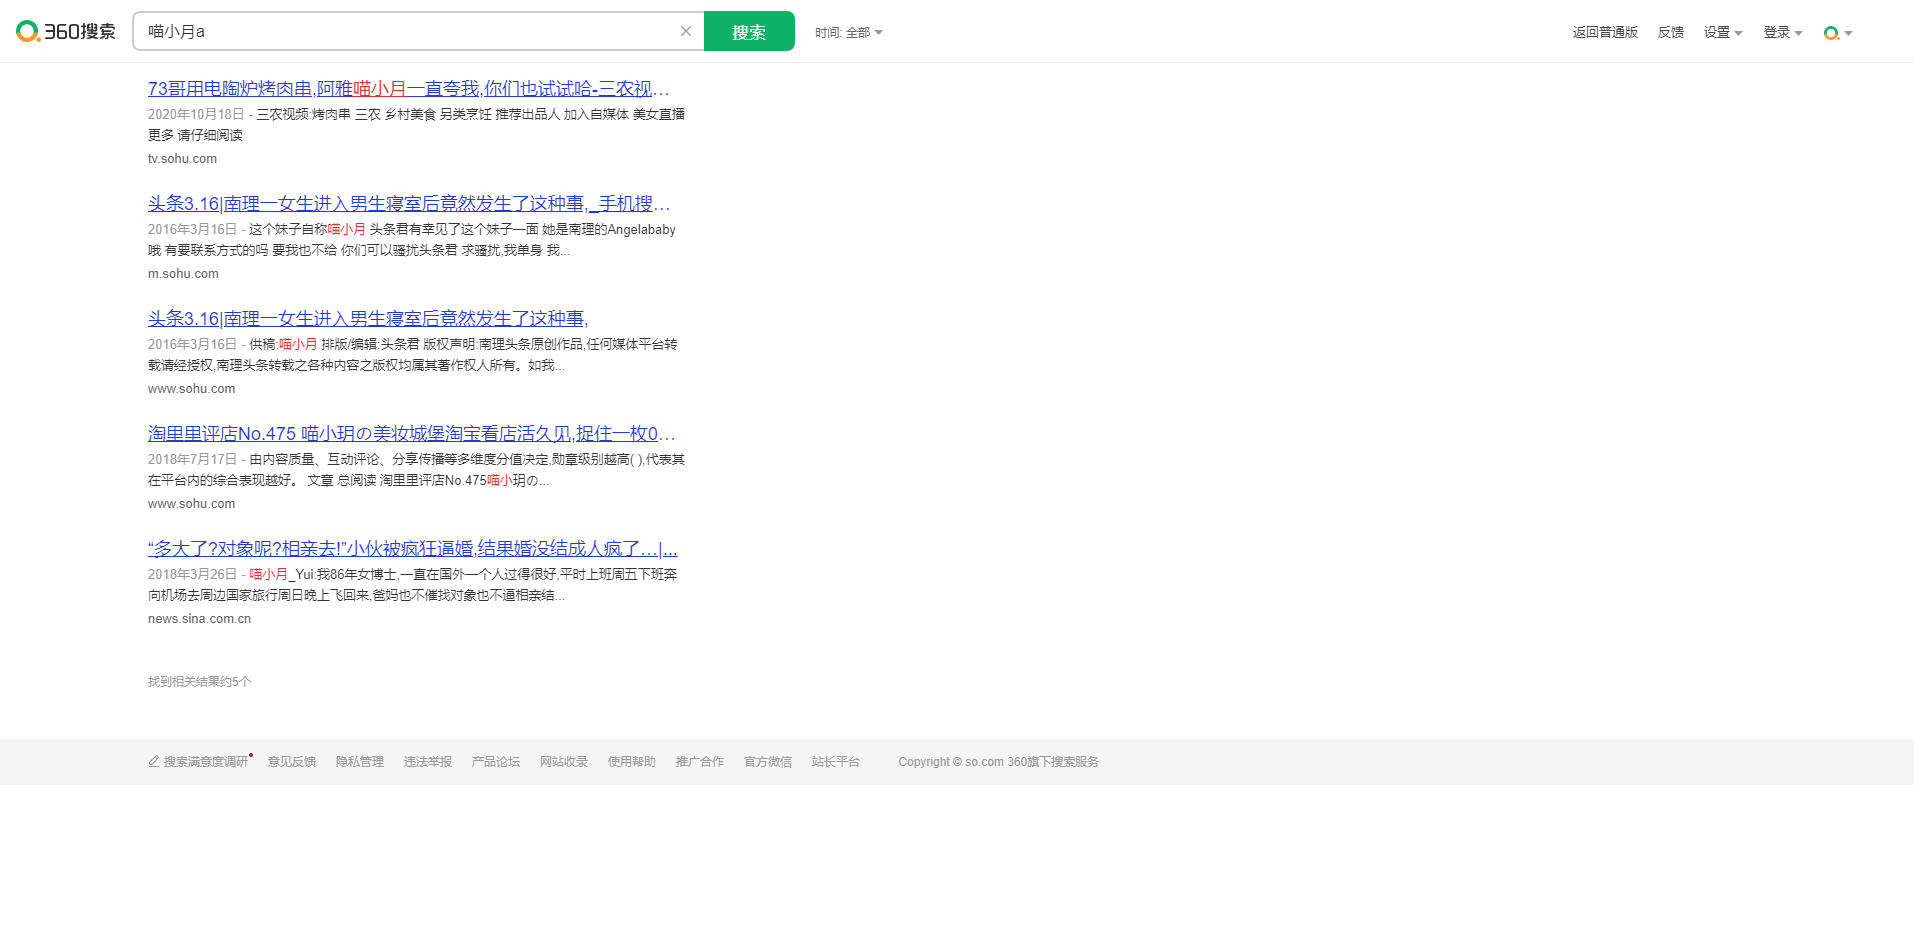Open result 淘里里评店No.475
This screenshot has width=1914, height=928.
point(412,434)
